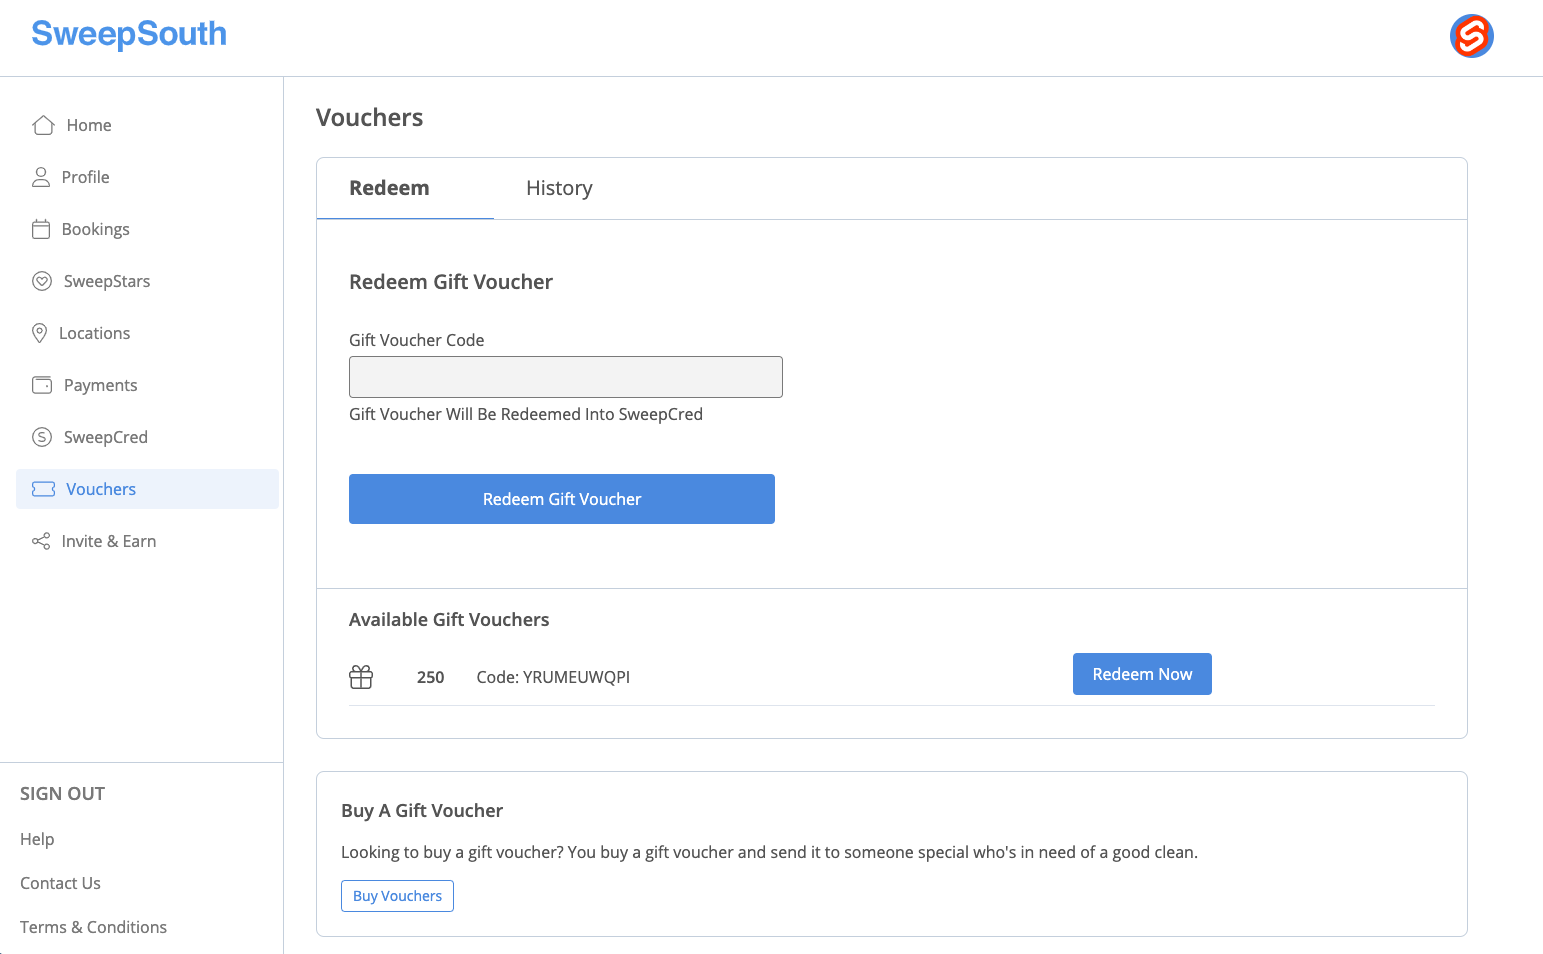The height and width of the screenshot is (954, 1543).
Task: Click the Home house icon in sidebar
Action: tap(43, 125)
